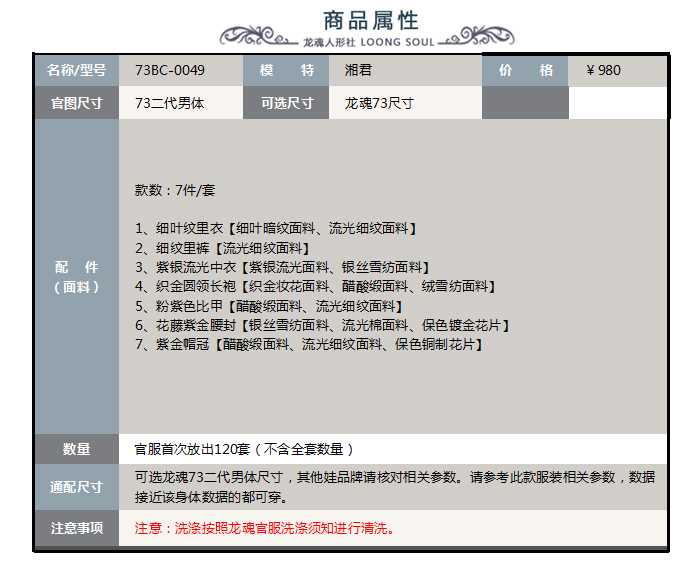The image size is (700, 568).
Task: Select the 价格 label cell
Action: [x=525, y=71]
